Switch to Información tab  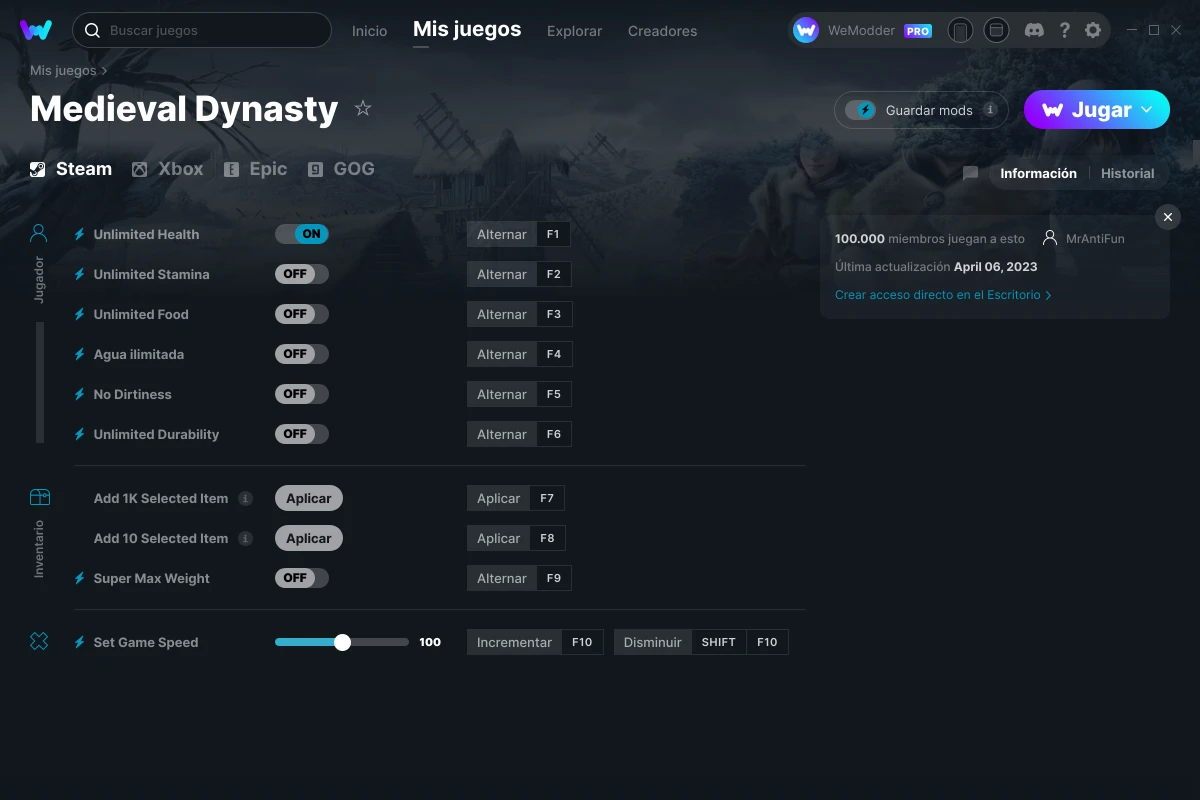[x=1038, y=173]
